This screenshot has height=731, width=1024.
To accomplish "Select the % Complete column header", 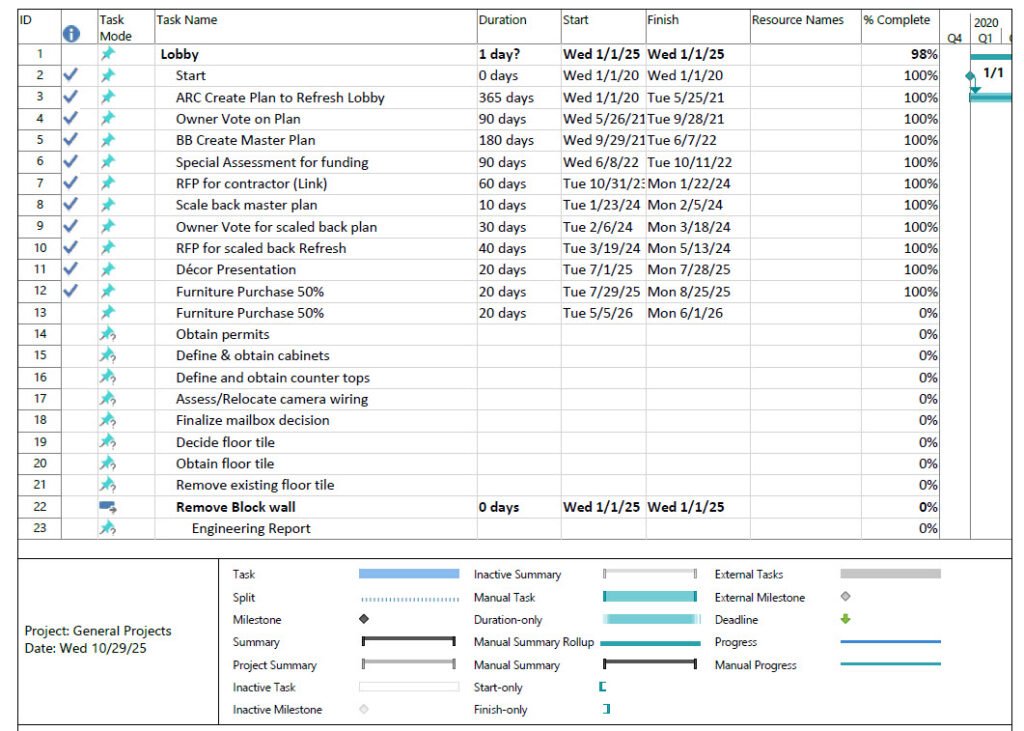I will [x=896, y=20].
